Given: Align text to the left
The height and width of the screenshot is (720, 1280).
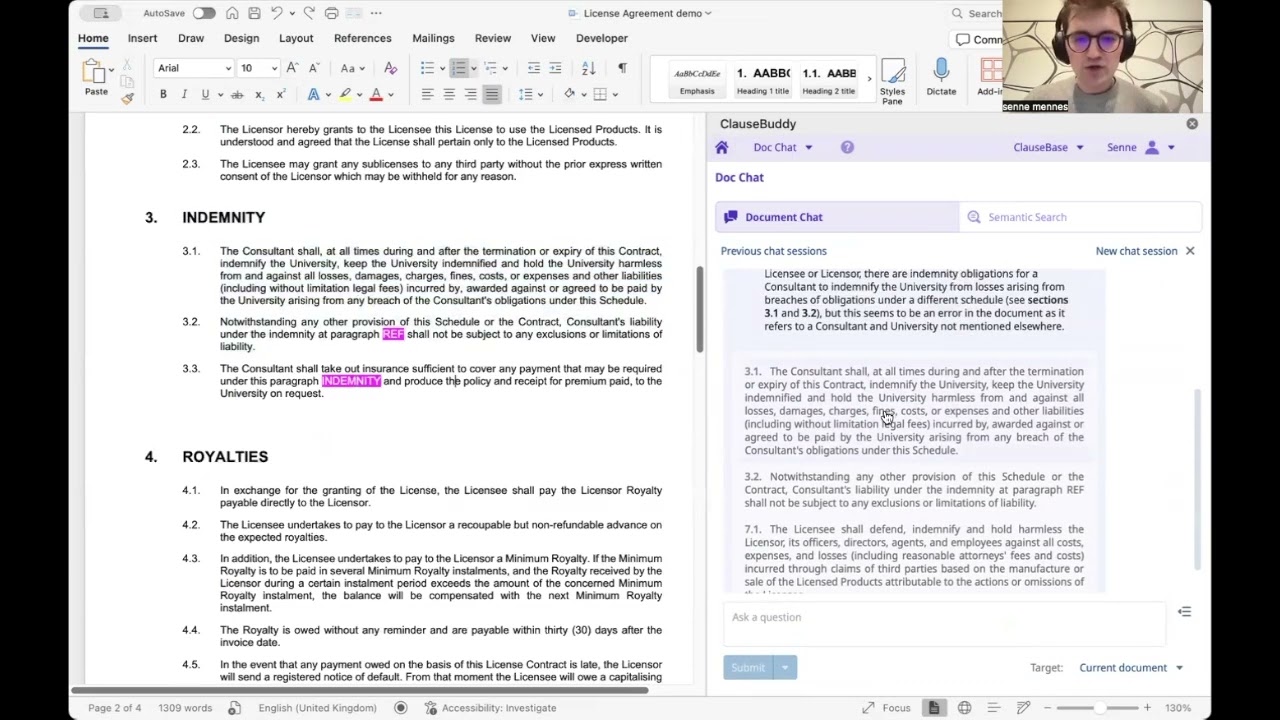Looking at the screenshot, I should tap(427, 94).
